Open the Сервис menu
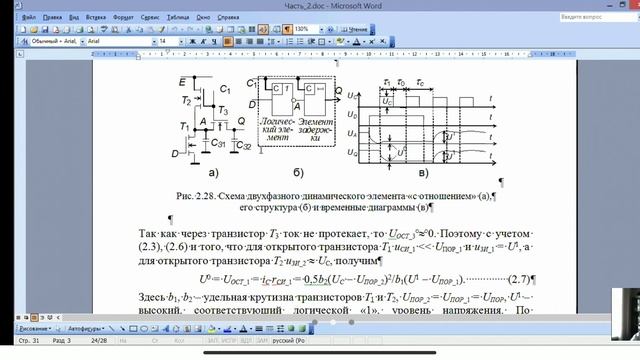Screen dimensions: 640x360 click(150, 18)
